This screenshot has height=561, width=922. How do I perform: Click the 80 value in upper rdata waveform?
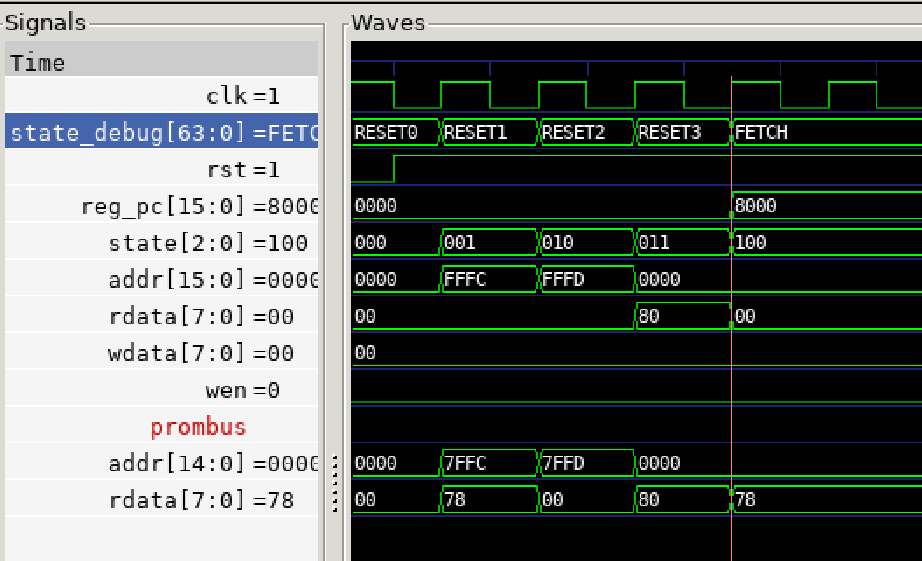[x=649, y=316]
